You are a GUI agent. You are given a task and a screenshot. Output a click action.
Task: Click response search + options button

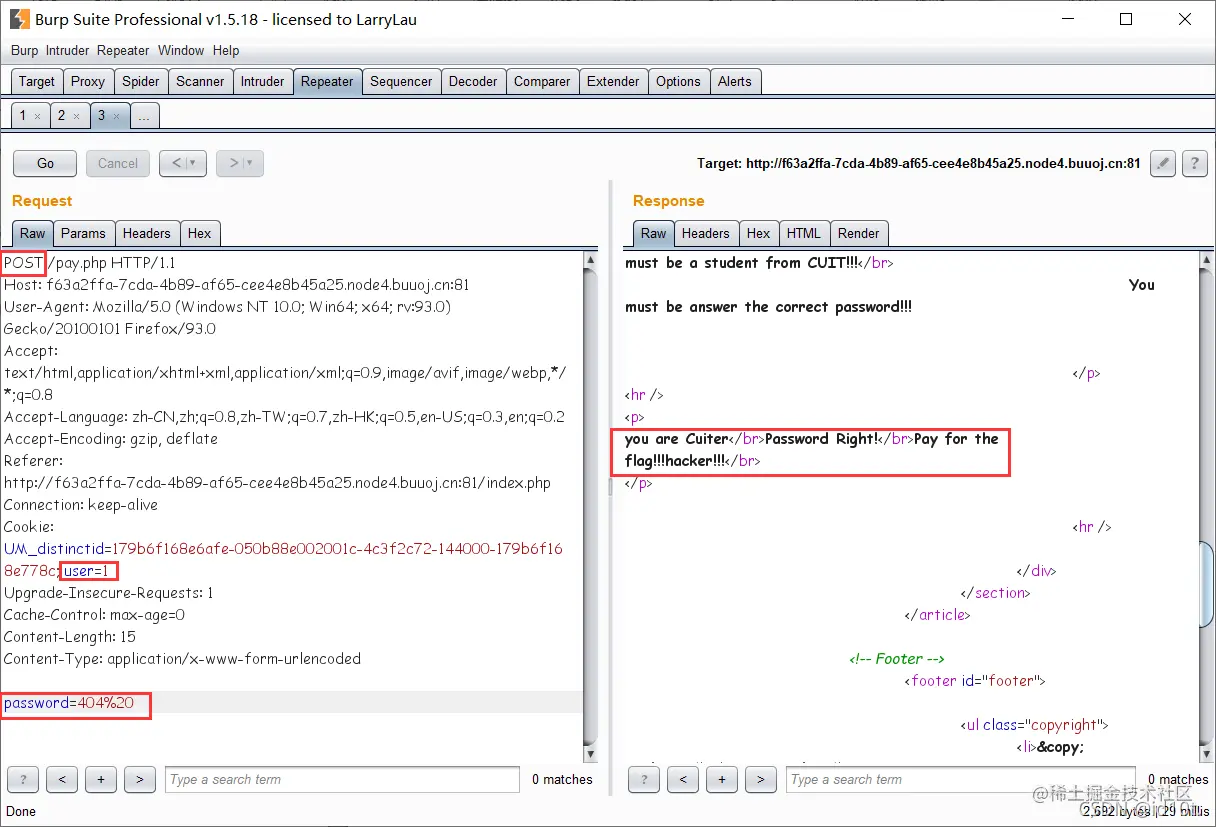click(x=722, y=779)
